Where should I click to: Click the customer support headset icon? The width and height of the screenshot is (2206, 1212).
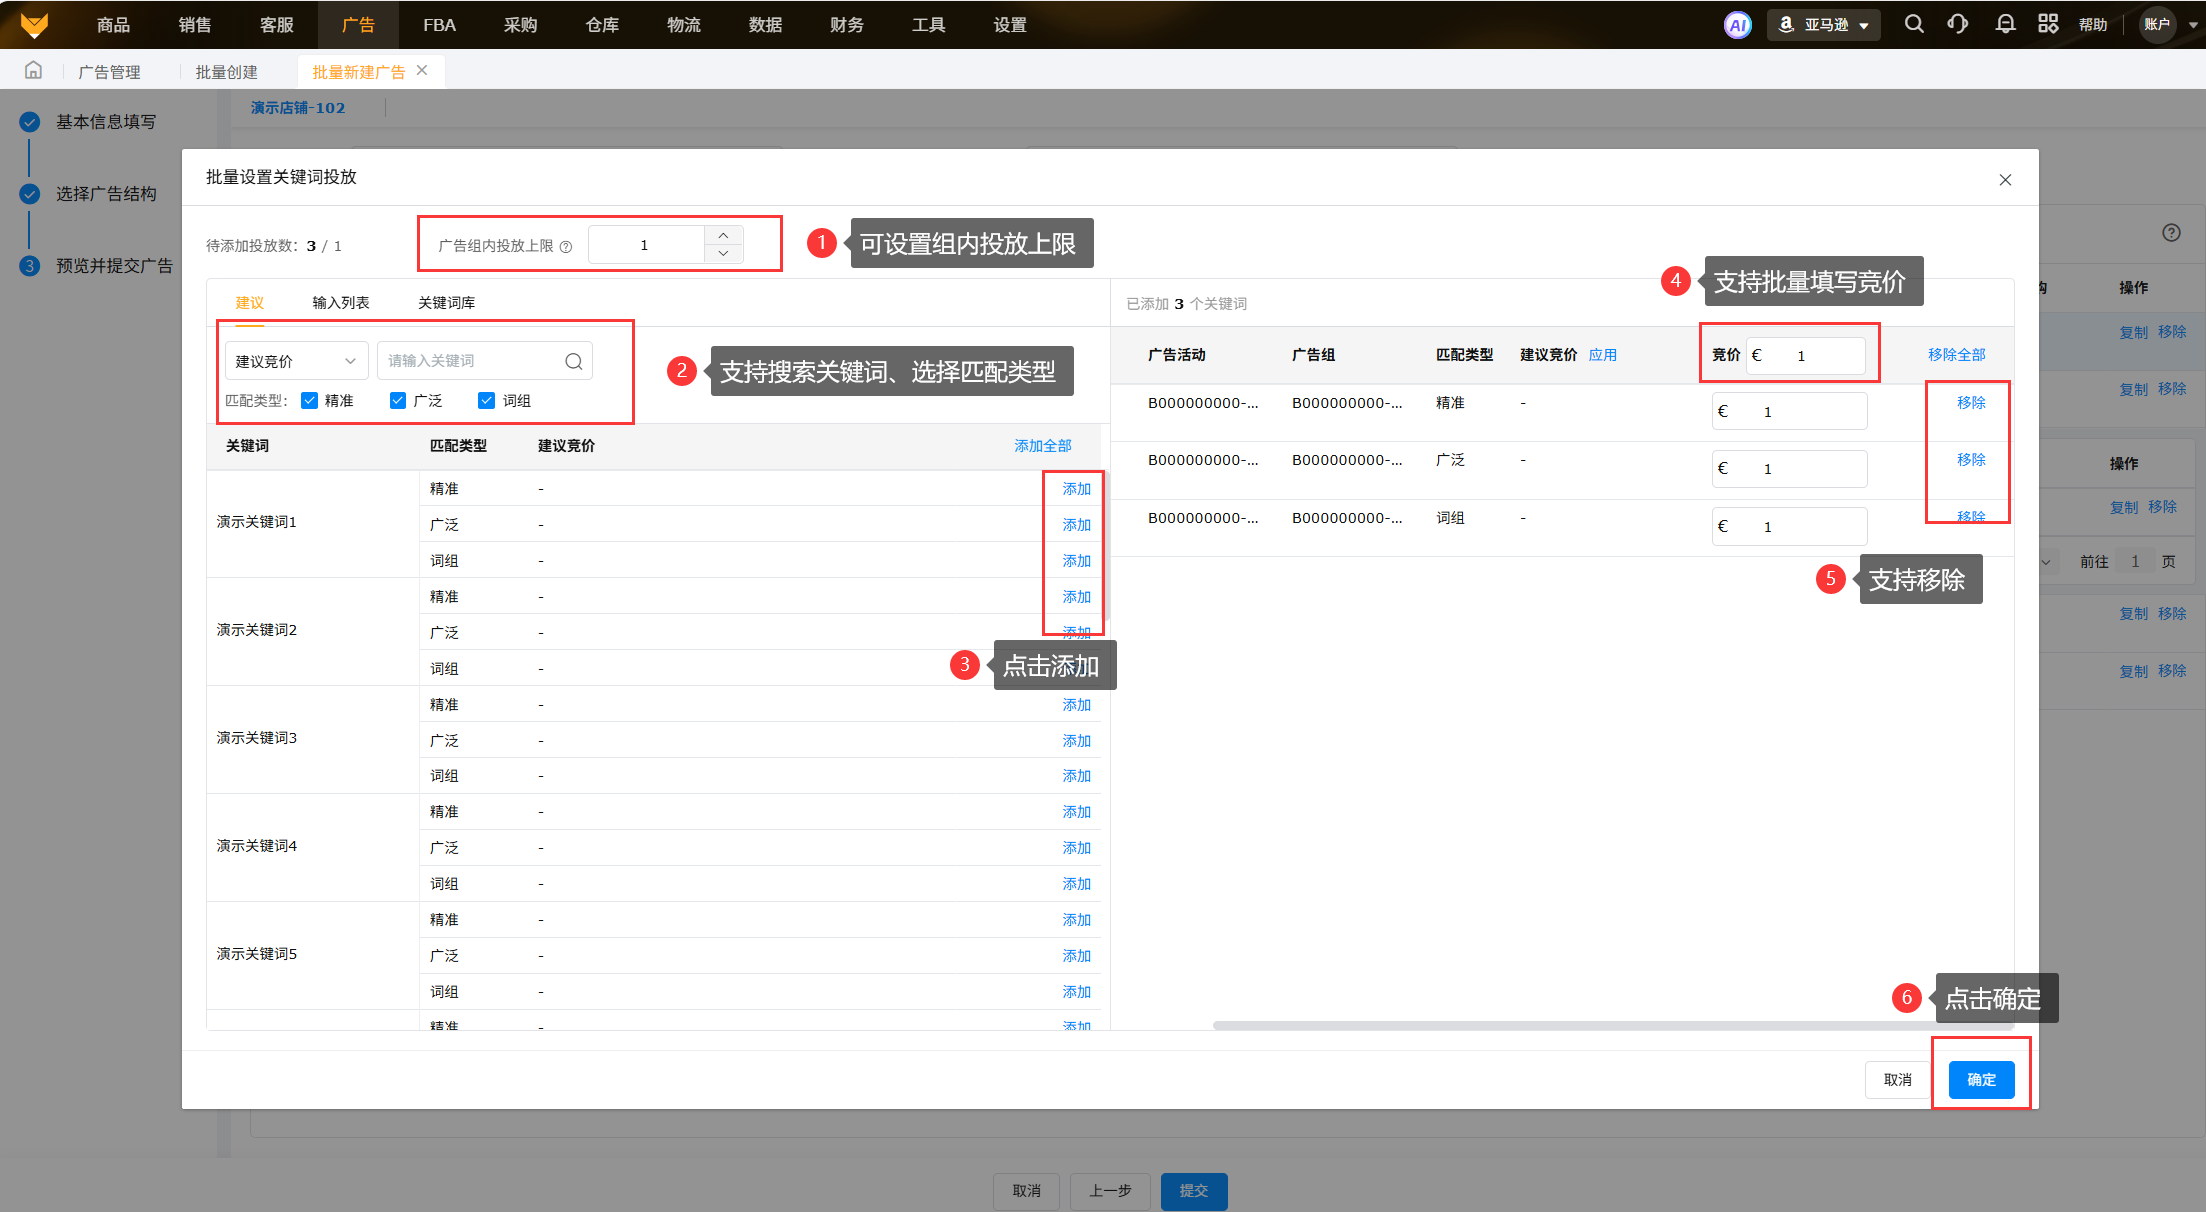pos(1958,24)
